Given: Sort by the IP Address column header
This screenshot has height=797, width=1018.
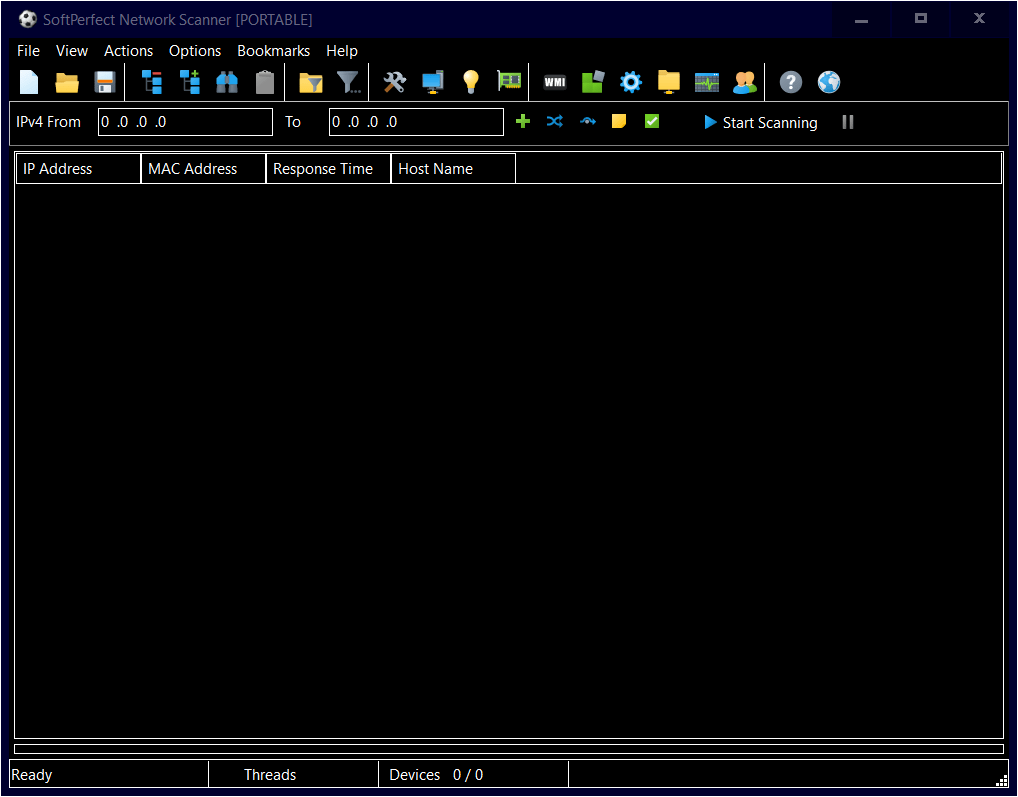Looking at the screenshot, I should point(79,169).
